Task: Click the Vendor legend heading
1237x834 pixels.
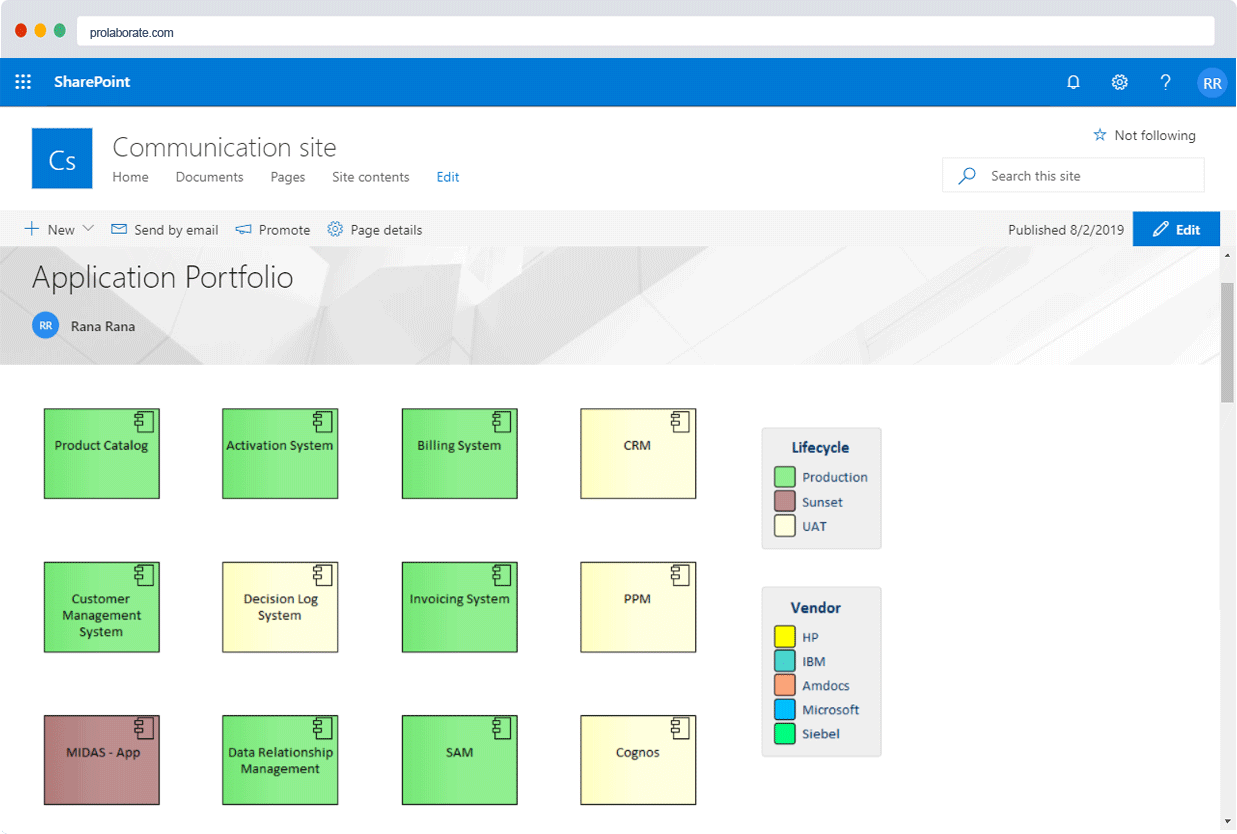Action: tap(816, 608)
